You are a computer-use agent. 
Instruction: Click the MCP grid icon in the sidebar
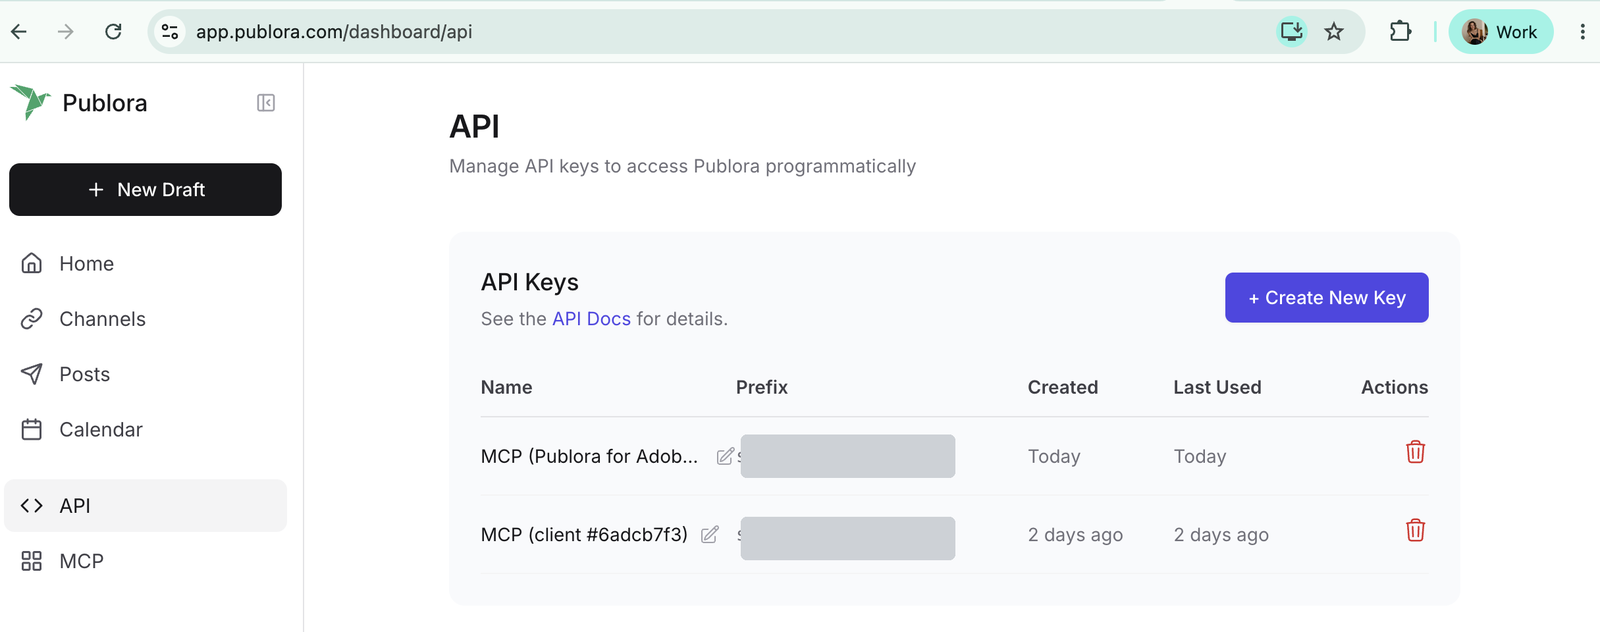point(32,561)
